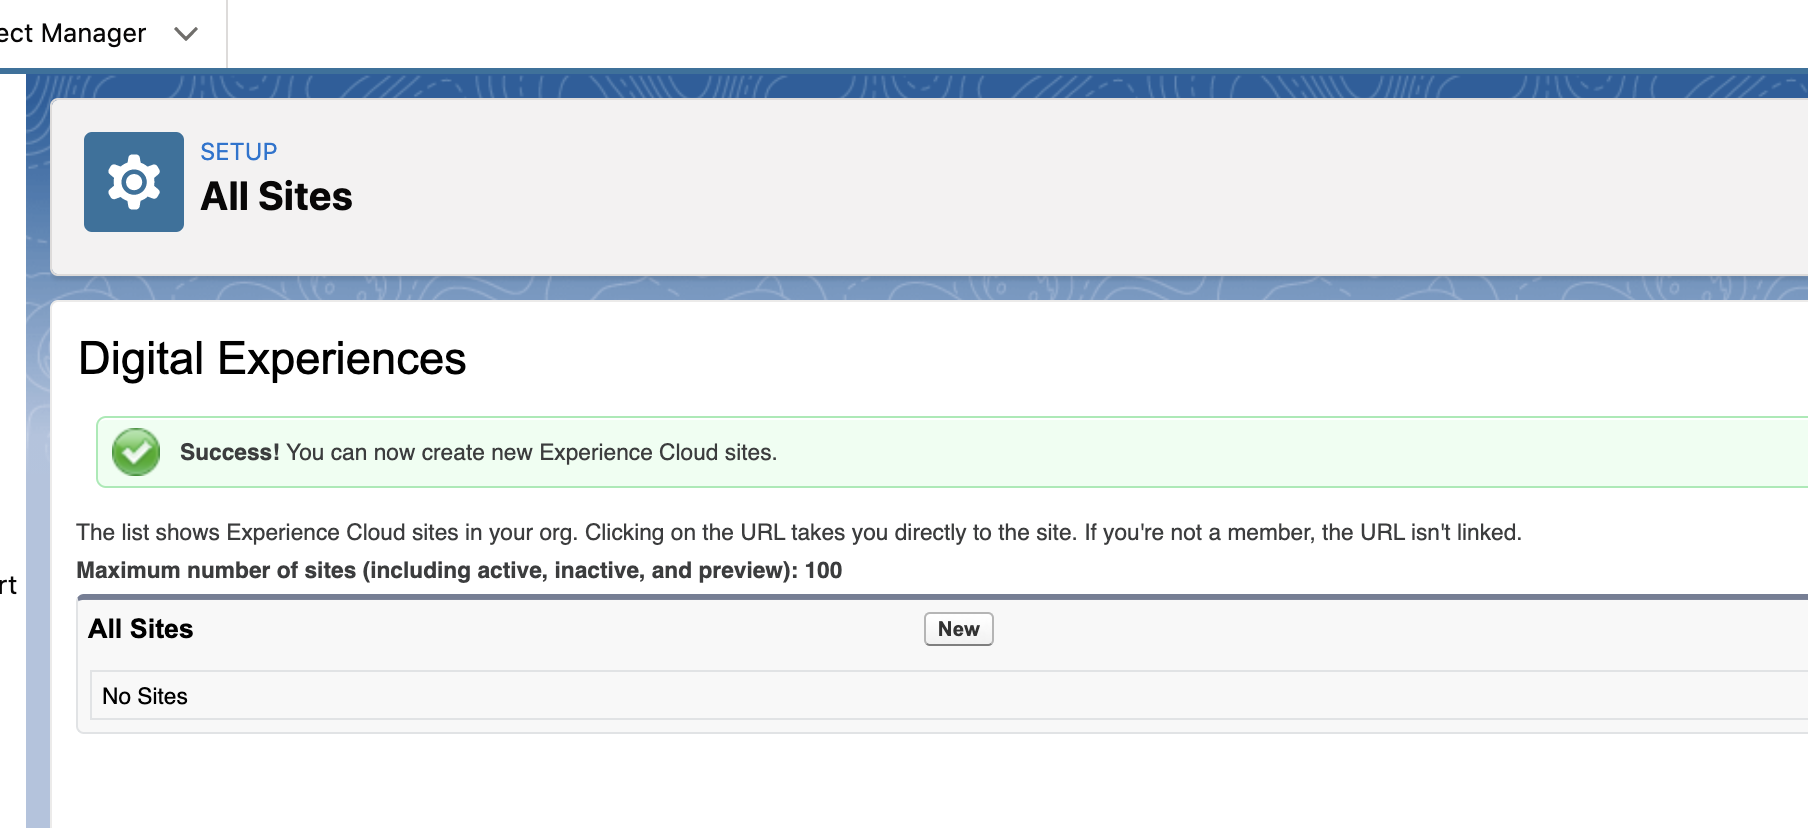Image resolution: width=1808 pixels, height=828 pixels.
Task: Click the New button in All Sites
Action: pos(958,629)
